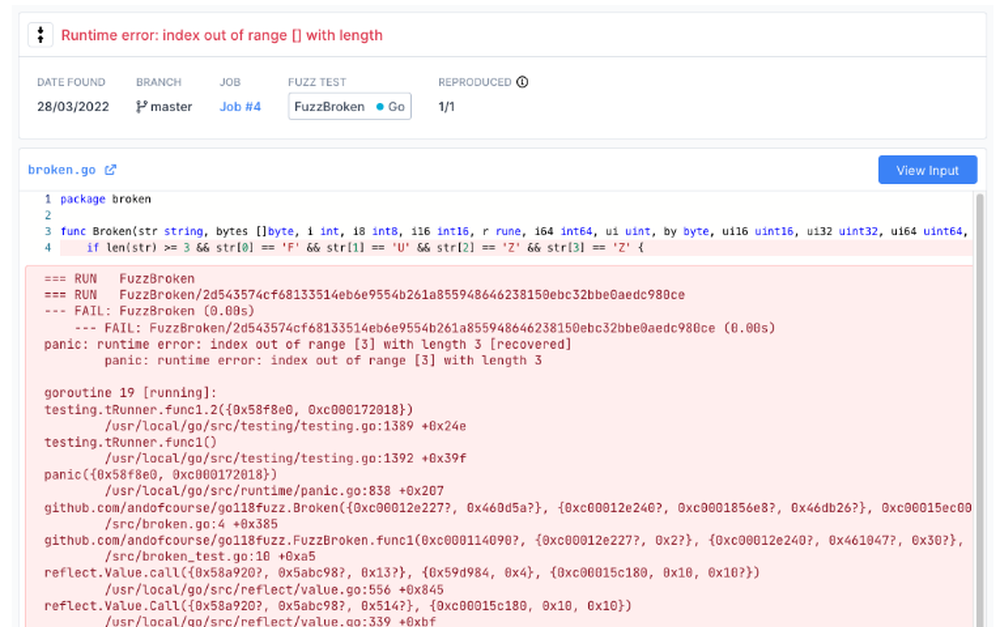Click the 'testing.tRunner.func1.2(' trace line
The height and width of the screenshot is (627, 1000).
228,409
